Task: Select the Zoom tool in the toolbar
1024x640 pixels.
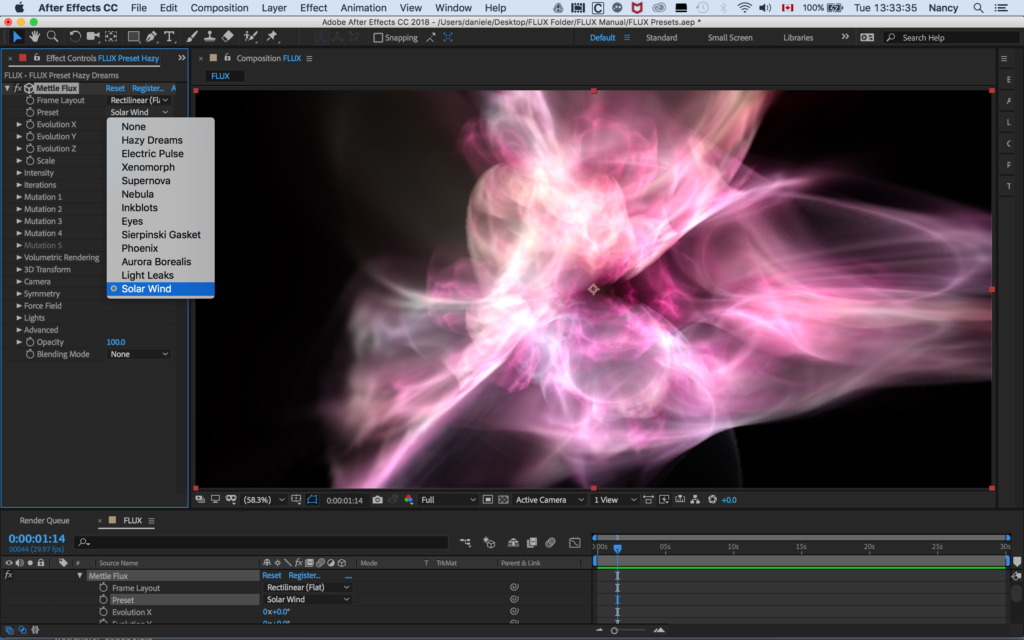Action: point(52,37)
